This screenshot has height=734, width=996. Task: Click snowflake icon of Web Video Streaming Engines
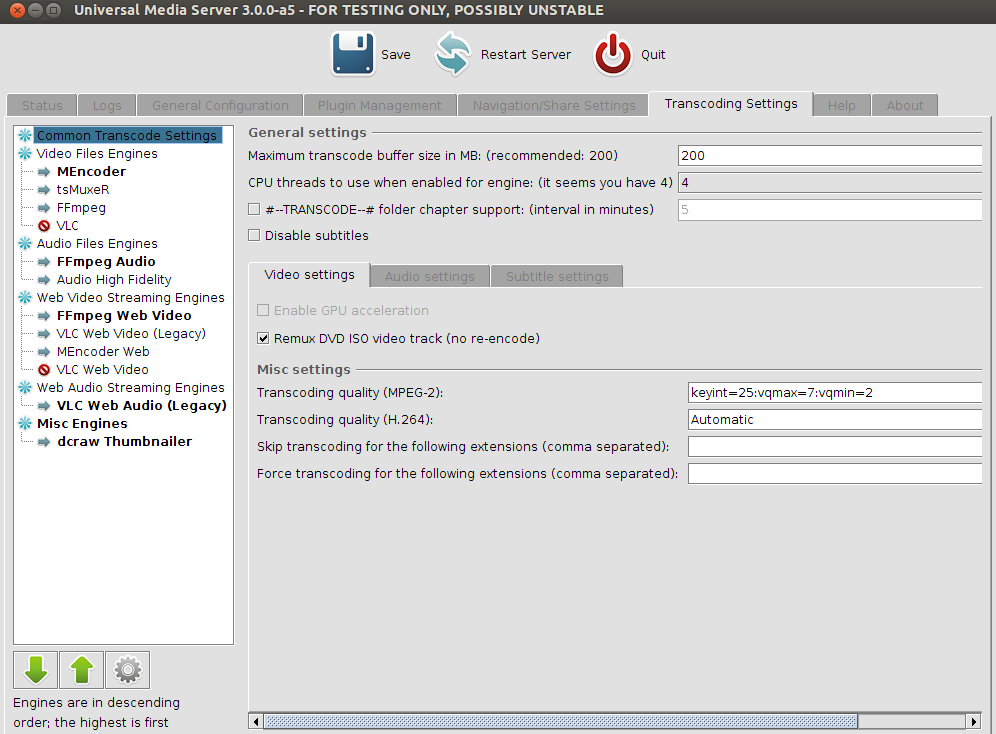pos(25,298)
